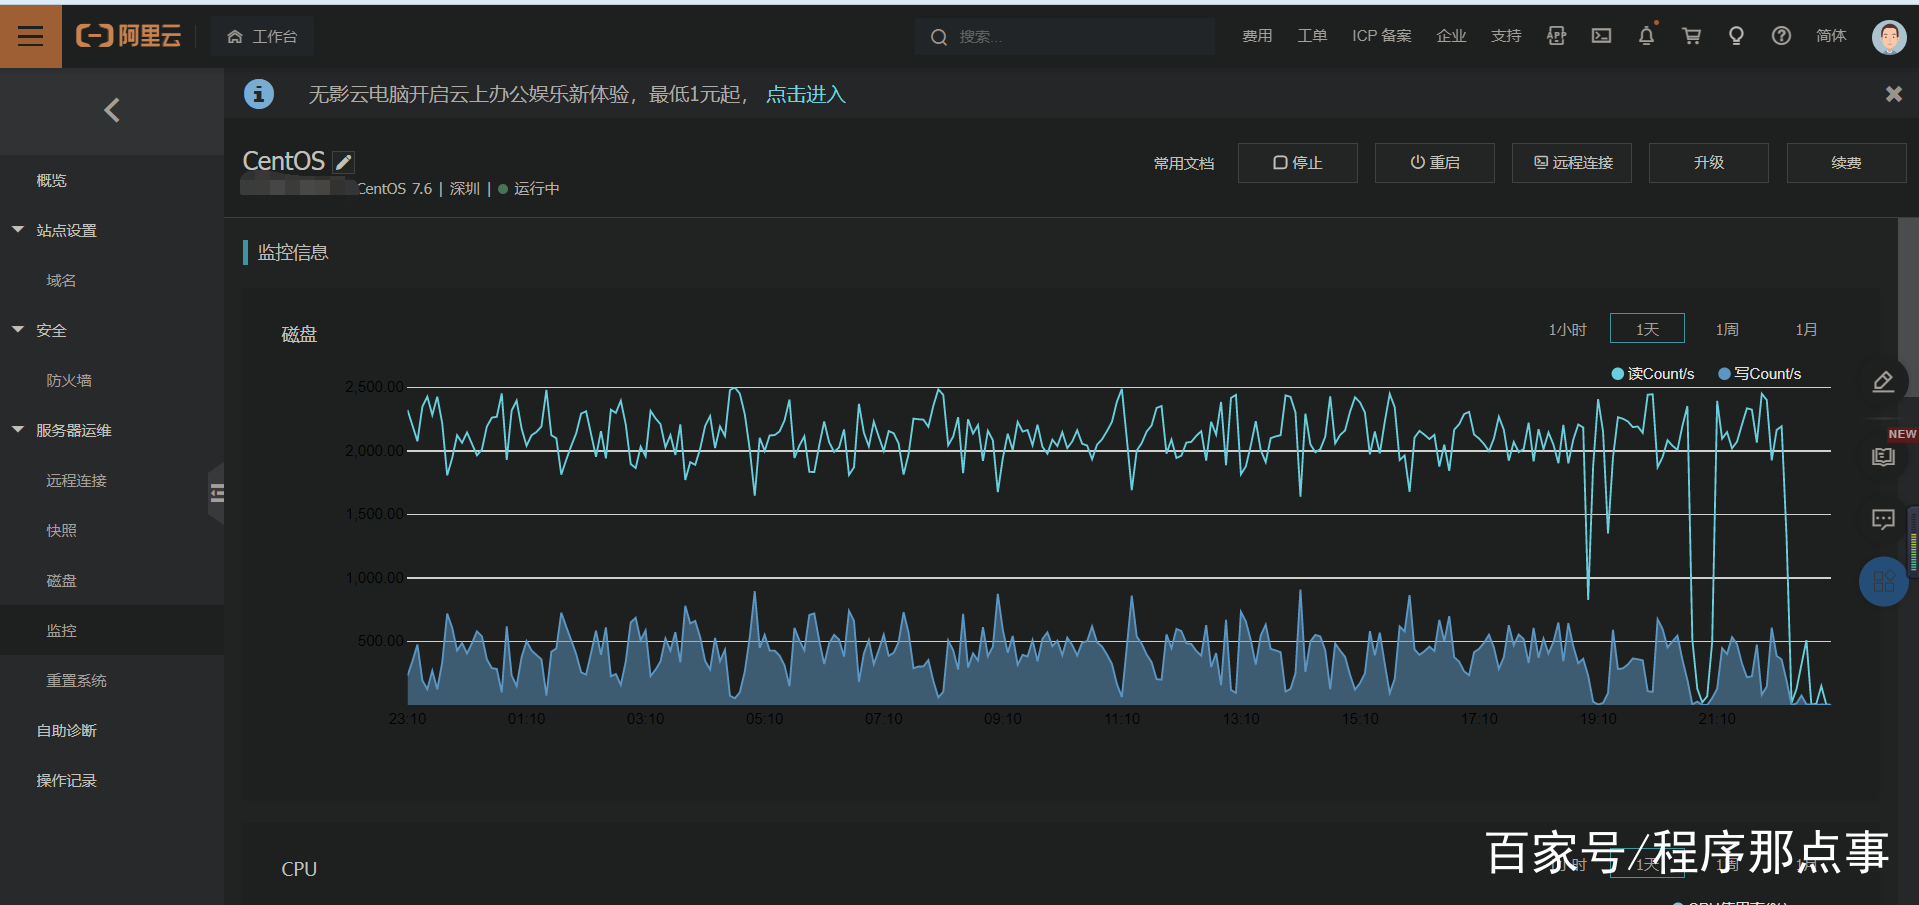Viewport: 1919px width, 905px height.
Task: Click the floating edit pencil icon
Action: click(x=1883, y=382)
